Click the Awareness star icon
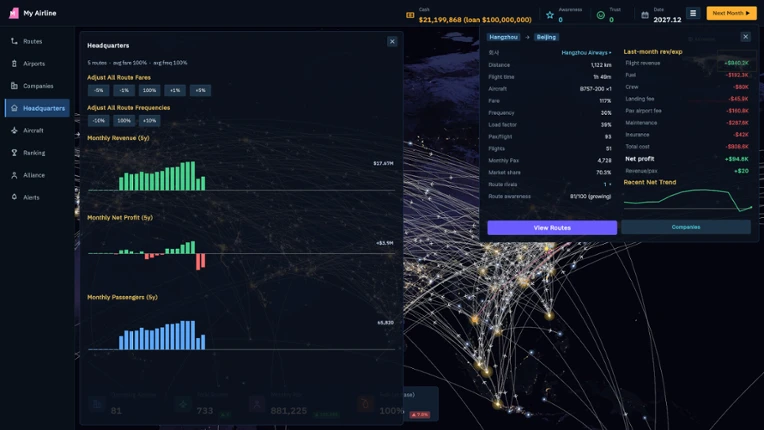This screenshot has height=430, width=764. coord(550,15)
